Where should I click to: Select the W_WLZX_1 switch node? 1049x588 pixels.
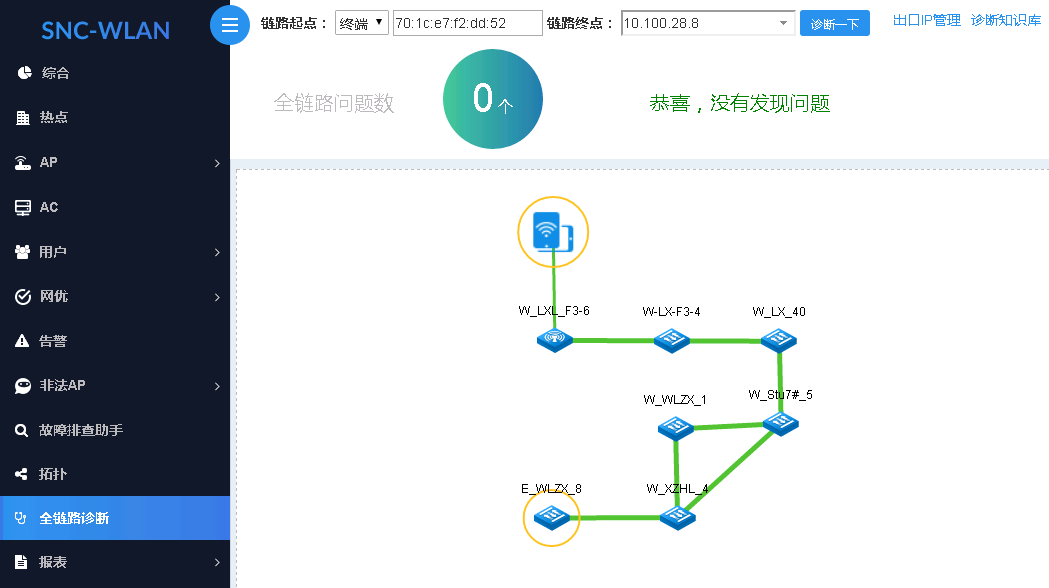click(x=675, y=427)
